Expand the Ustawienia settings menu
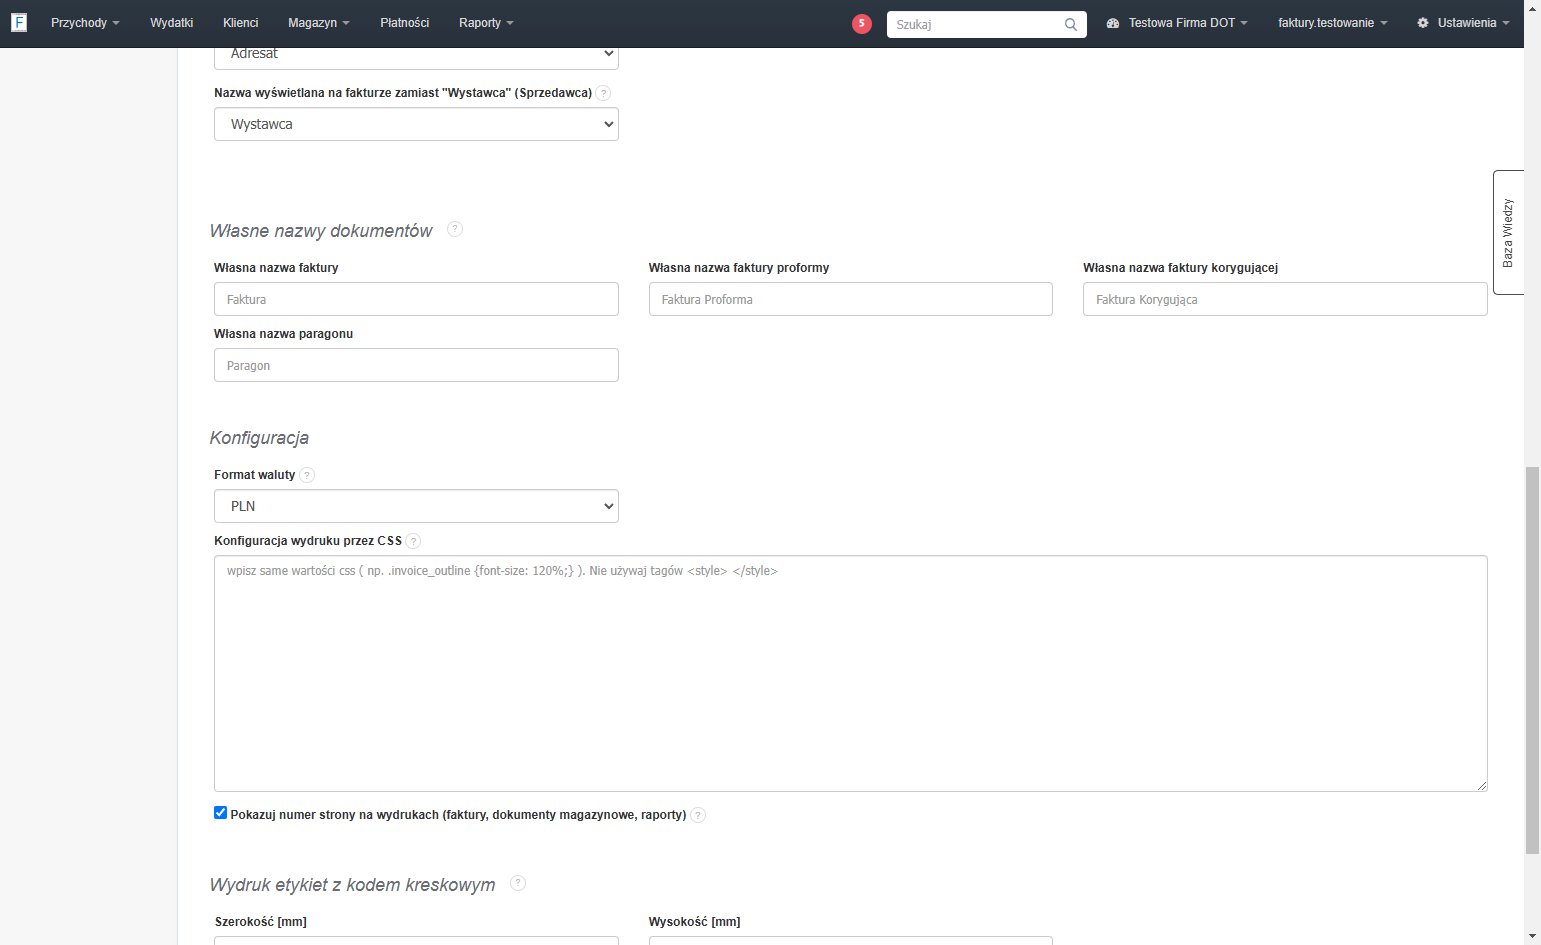1541x945 pixels. [1463, 23]
